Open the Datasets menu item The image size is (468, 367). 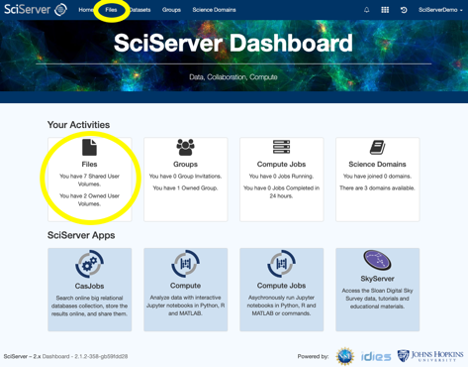pos(140,10)
